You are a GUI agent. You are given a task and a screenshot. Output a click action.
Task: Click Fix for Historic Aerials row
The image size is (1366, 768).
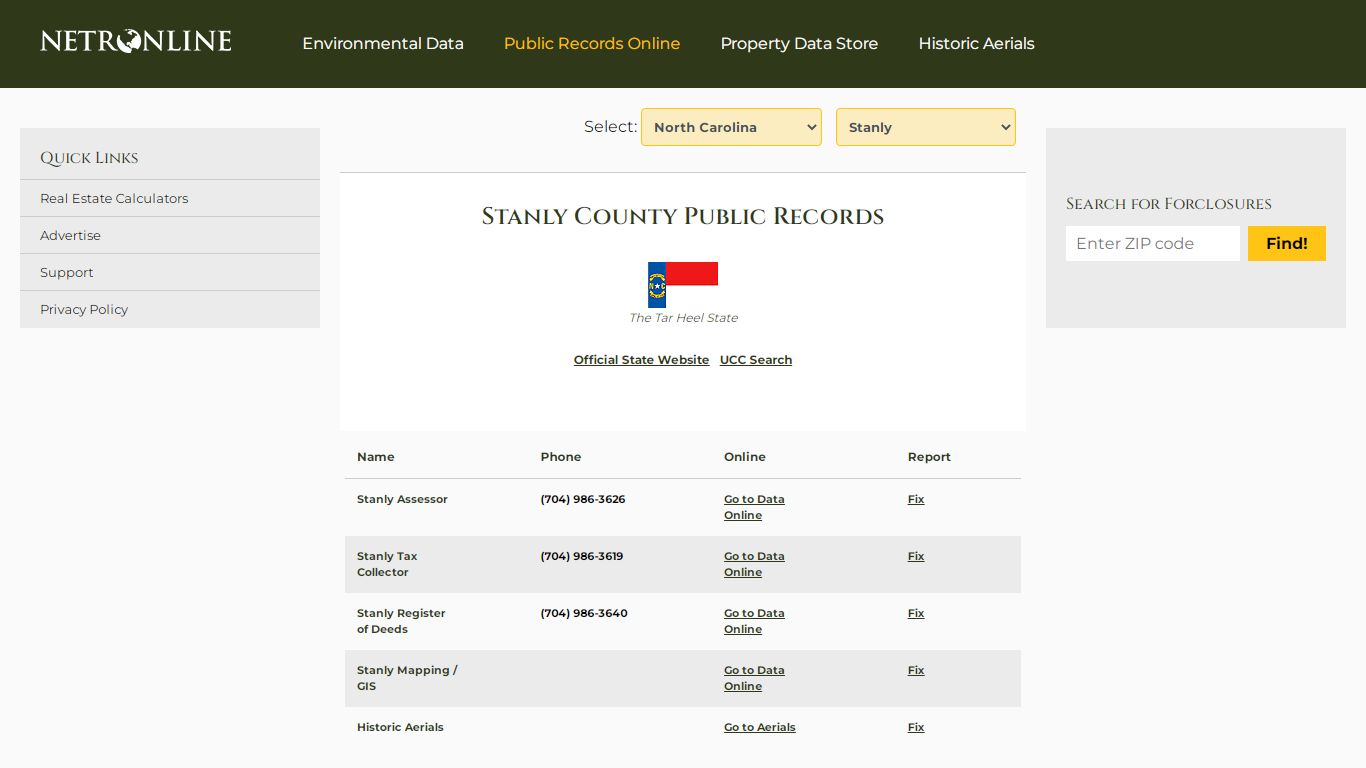(x=916, y=727)
